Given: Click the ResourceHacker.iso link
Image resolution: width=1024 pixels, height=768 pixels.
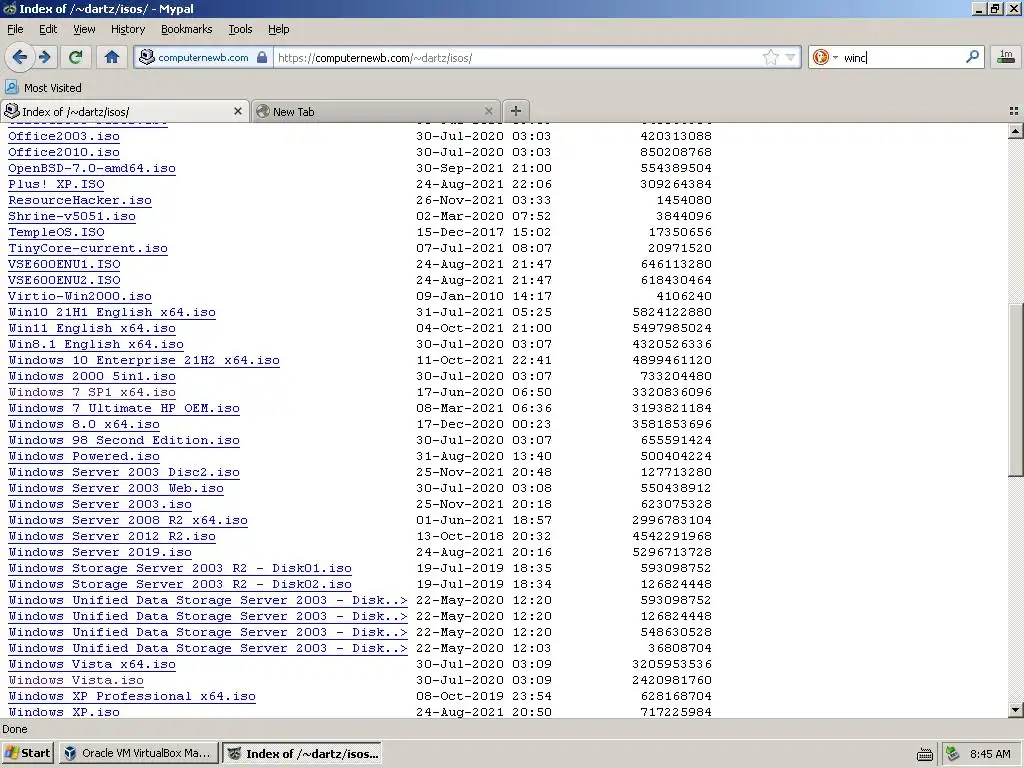Looking at the screenshot, I should 80,200.
